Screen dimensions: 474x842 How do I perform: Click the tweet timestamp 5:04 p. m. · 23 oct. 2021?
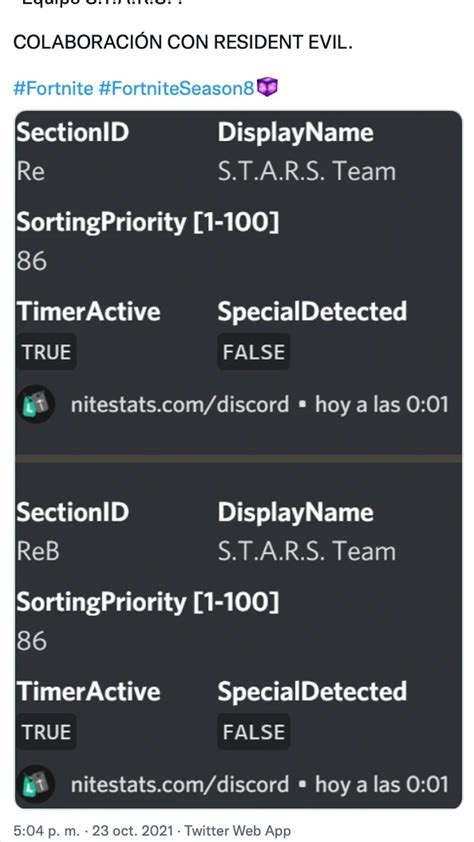click(96, 830)
